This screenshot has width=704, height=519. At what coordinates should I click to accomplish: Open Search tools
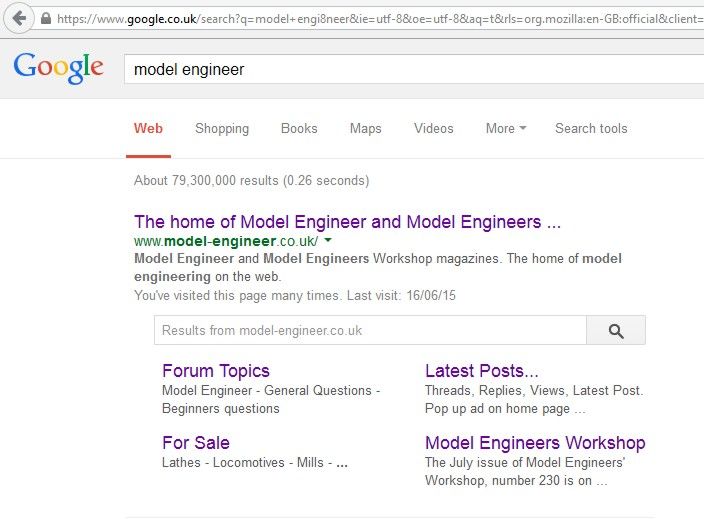(591, 128)
